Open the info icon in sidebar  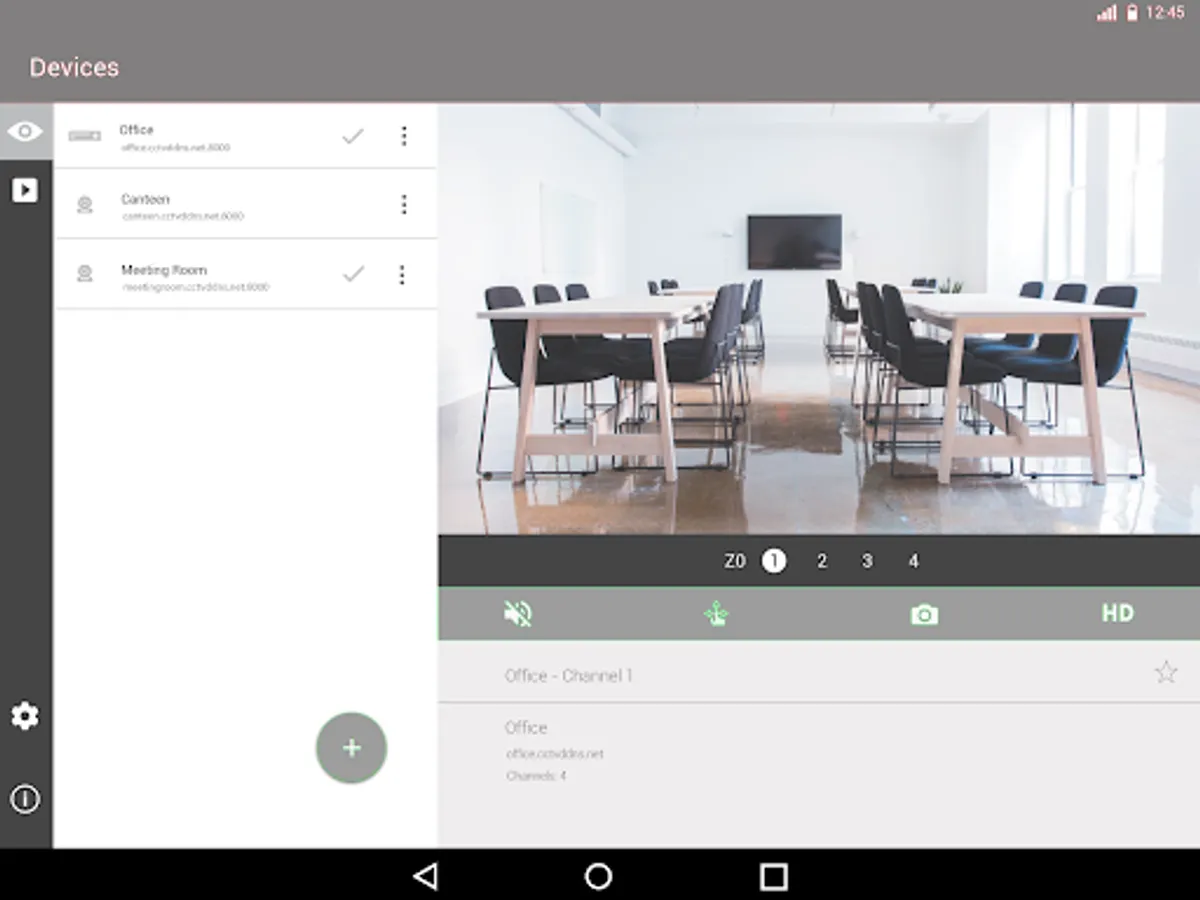[x=25, y=799]
